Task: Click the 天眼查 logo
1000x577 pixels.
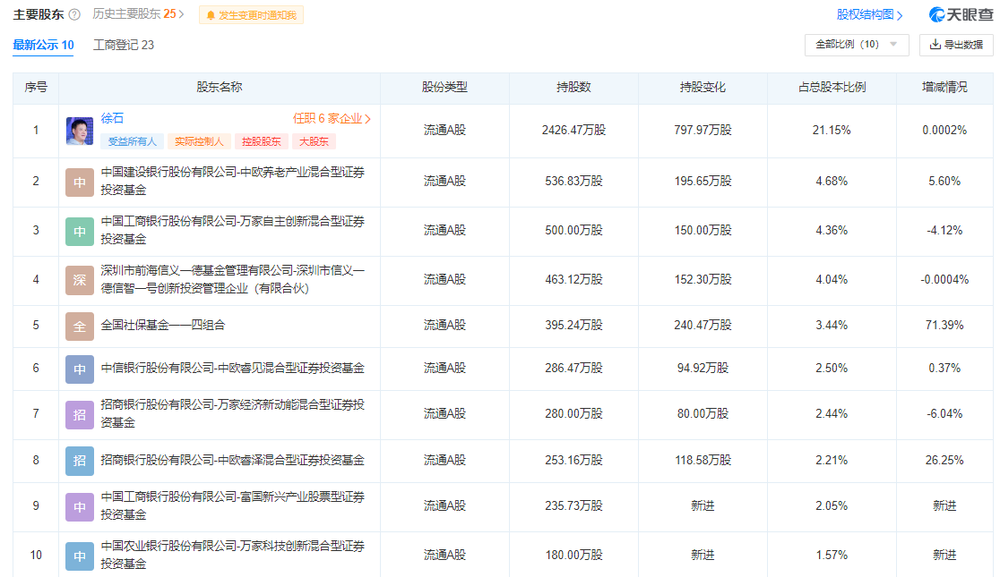Action: coord(960,15)
